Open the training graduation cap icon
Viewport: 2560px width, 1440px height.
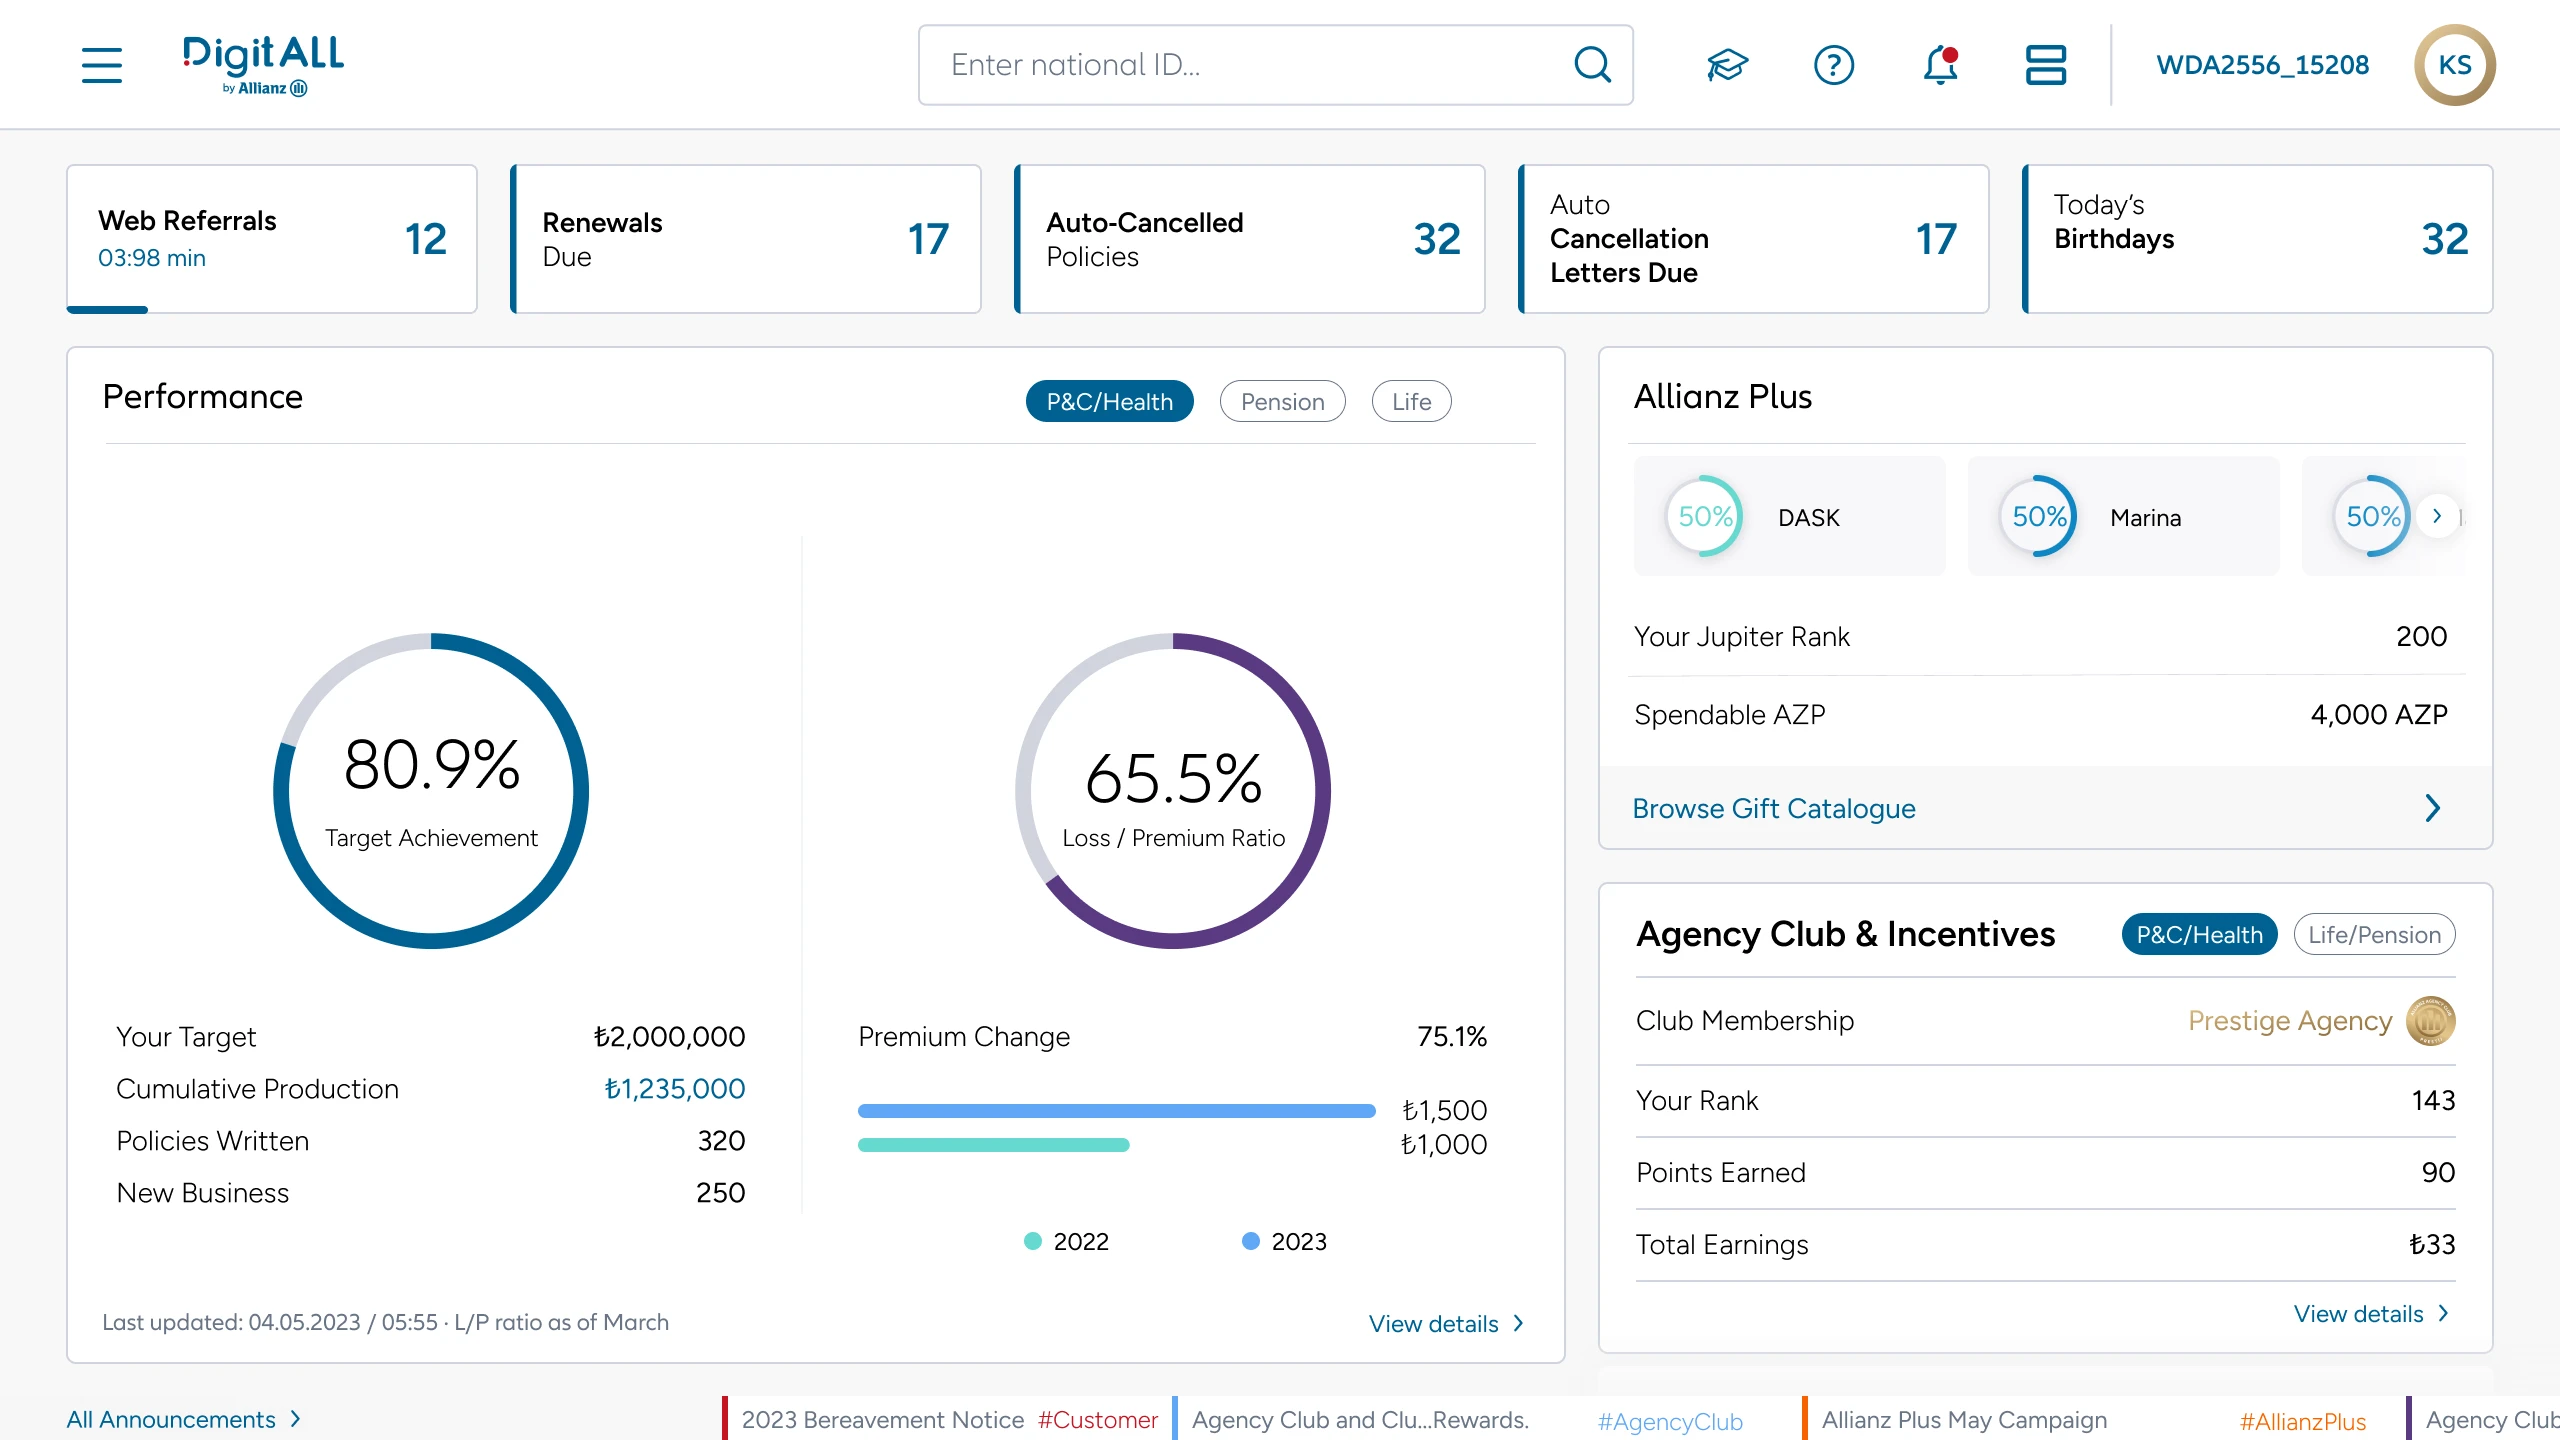click(1727, 65)
